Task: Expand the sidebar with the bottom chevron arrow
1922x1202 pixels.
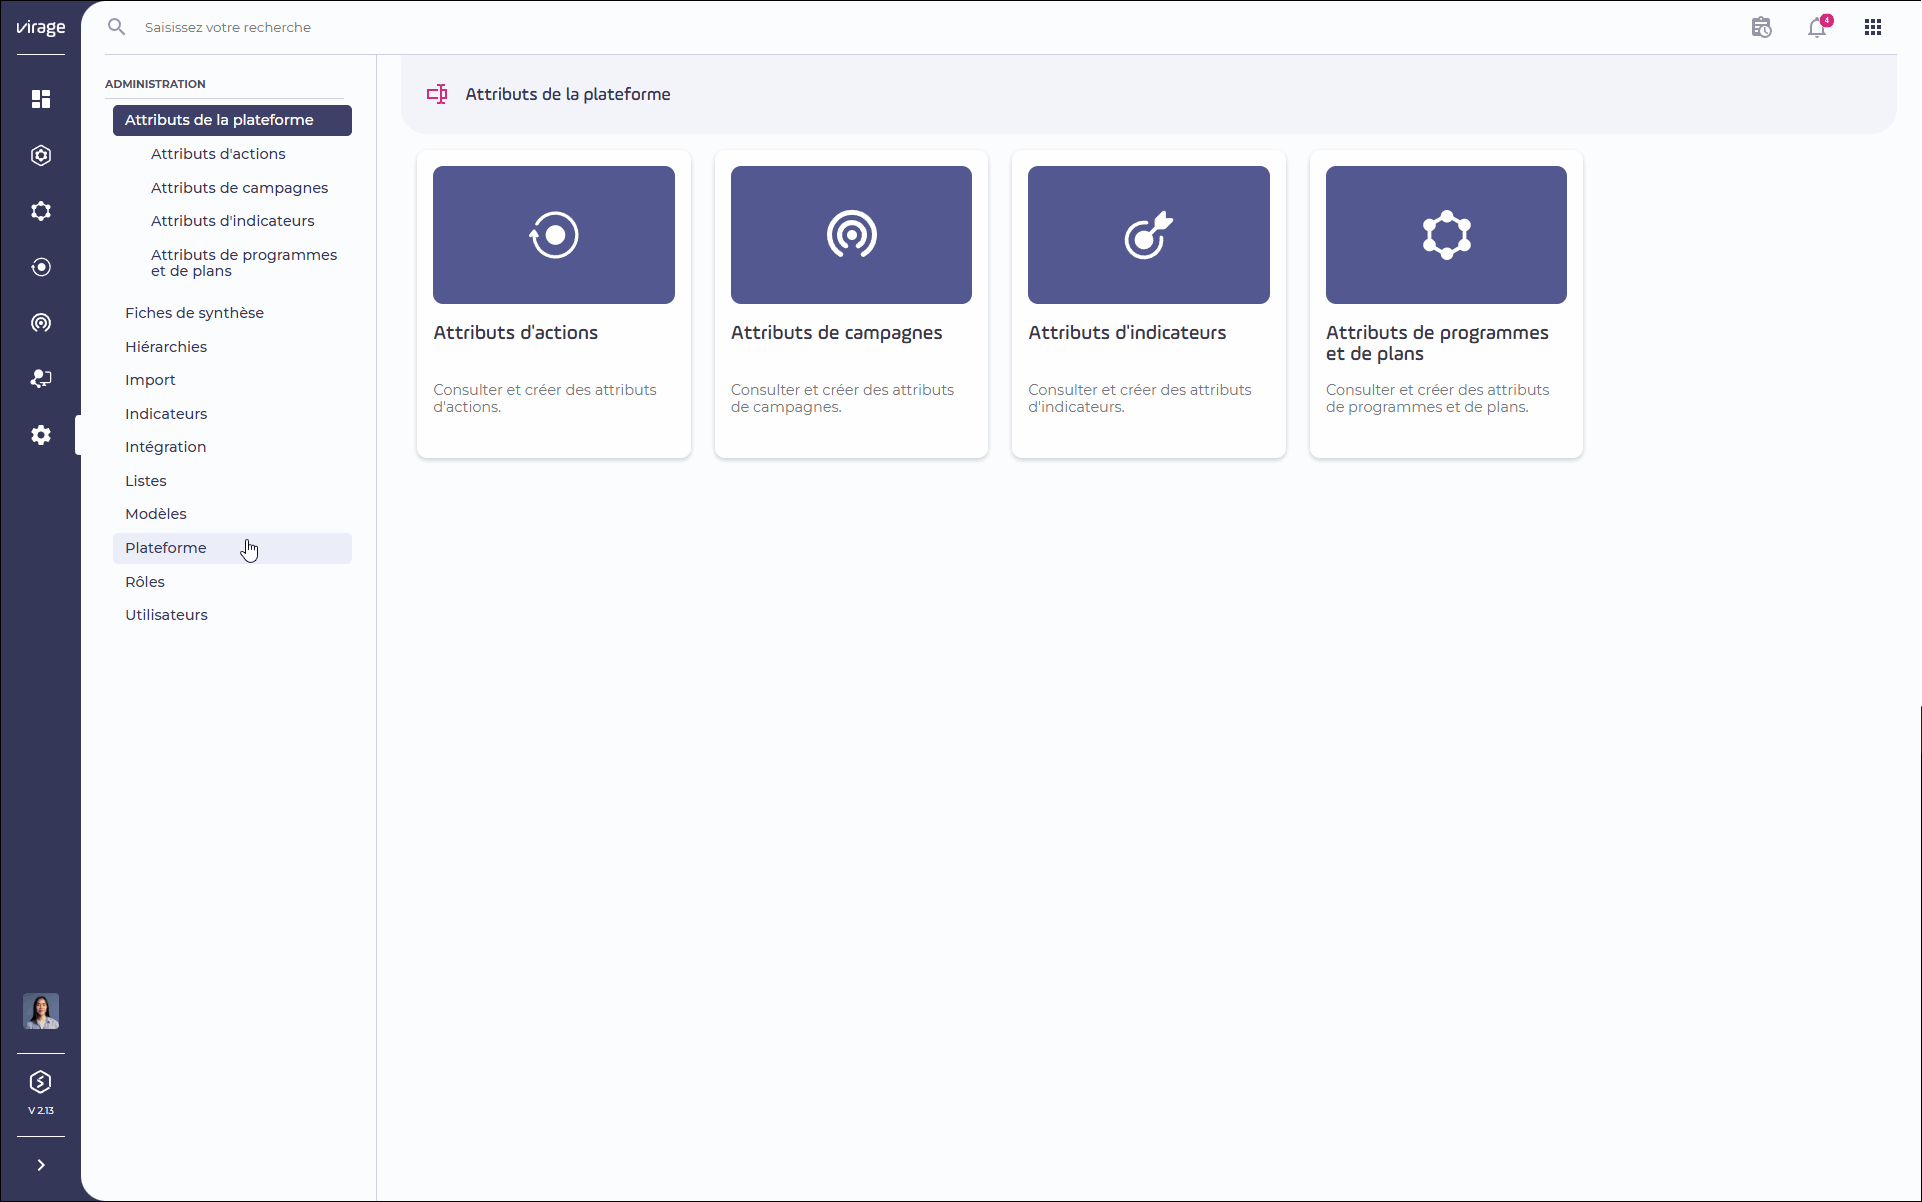Action: coord(40,1165)
